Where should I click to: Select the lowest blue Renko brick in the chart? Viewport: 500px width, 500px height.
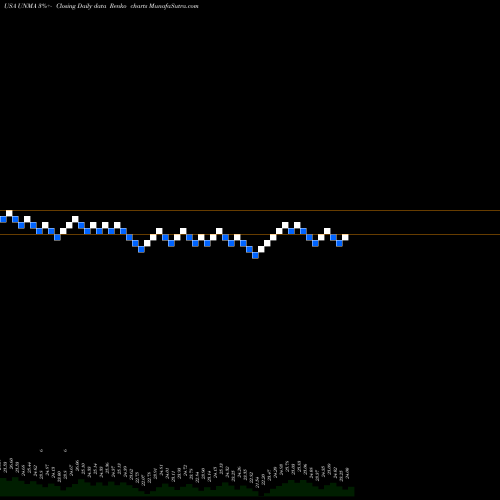pyautogui.click(x=255, y=255)
